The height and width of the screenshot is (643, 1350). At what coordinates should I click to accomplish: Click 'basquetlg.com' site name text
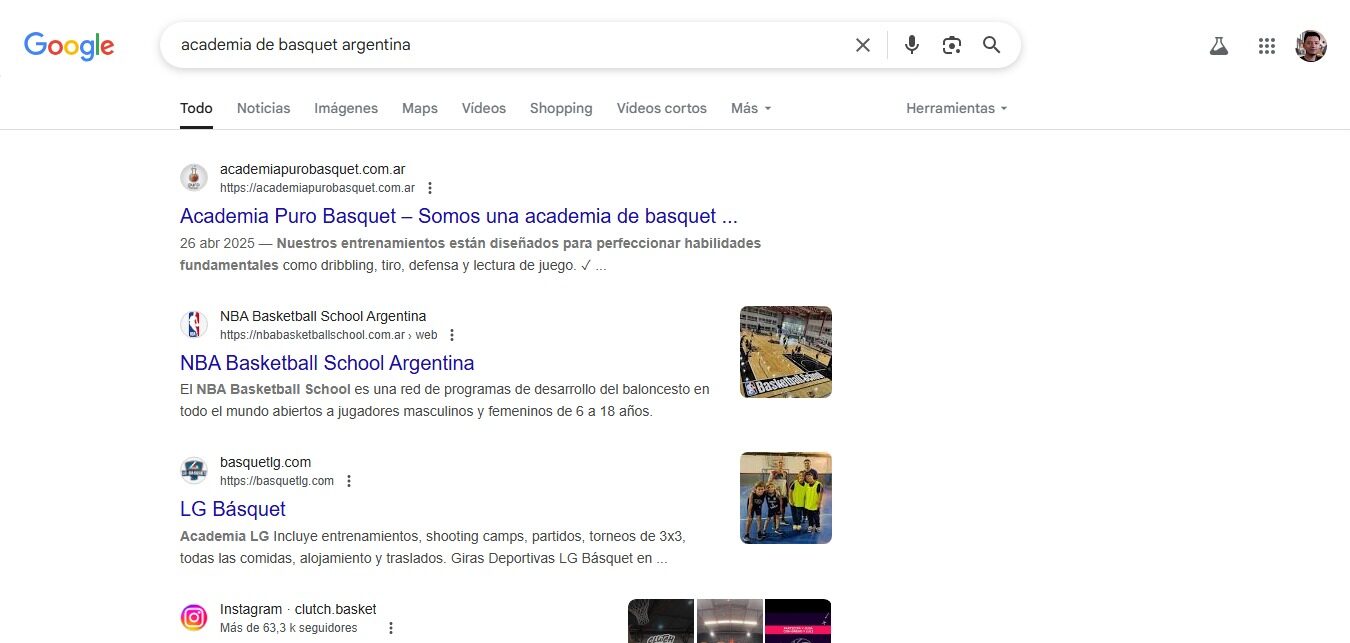click(x=265, y=462)
